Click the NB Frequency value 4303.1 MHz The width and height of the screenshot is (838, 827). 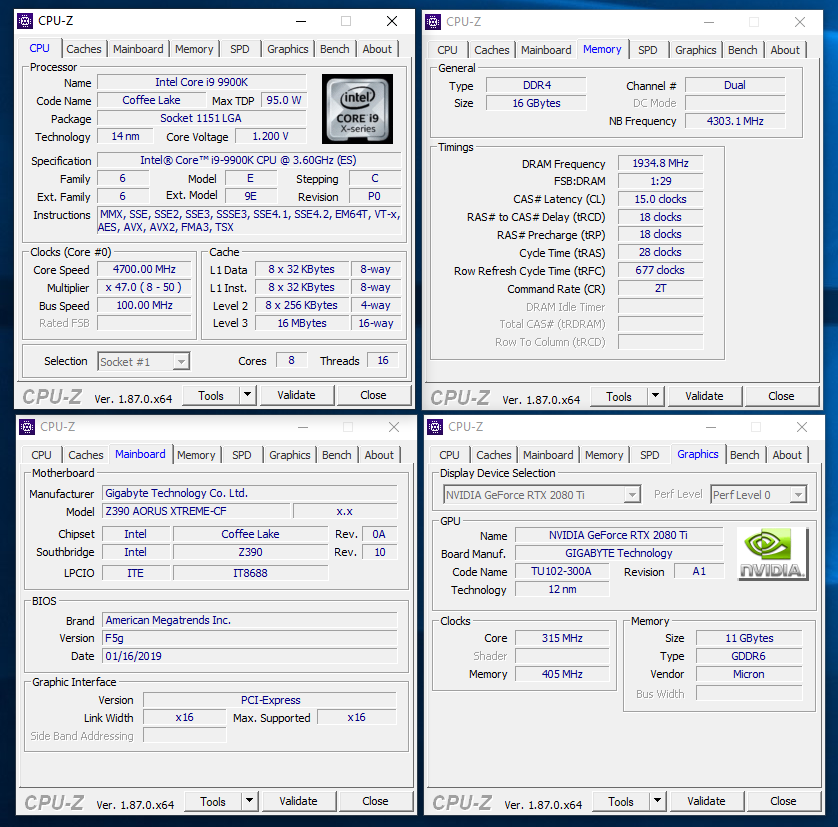click(735, 121)
